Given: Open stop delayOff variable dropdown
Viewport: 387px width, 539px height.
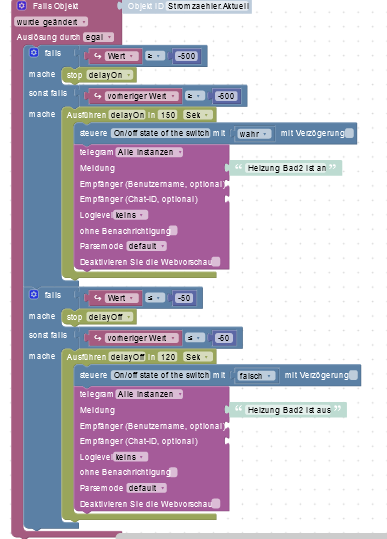Looking at the screenshot, I should point(109,317).
